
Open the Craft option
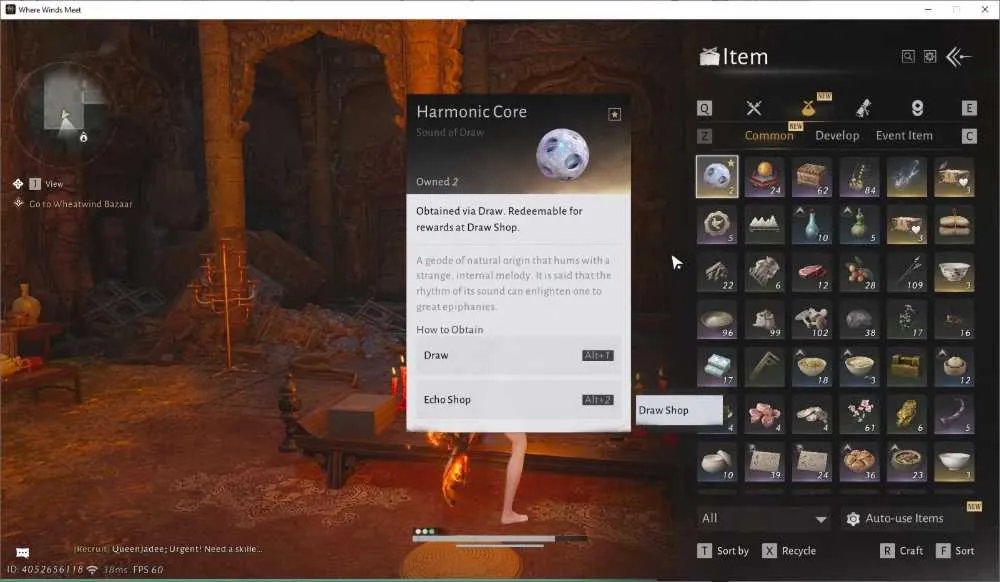(902, 551)
